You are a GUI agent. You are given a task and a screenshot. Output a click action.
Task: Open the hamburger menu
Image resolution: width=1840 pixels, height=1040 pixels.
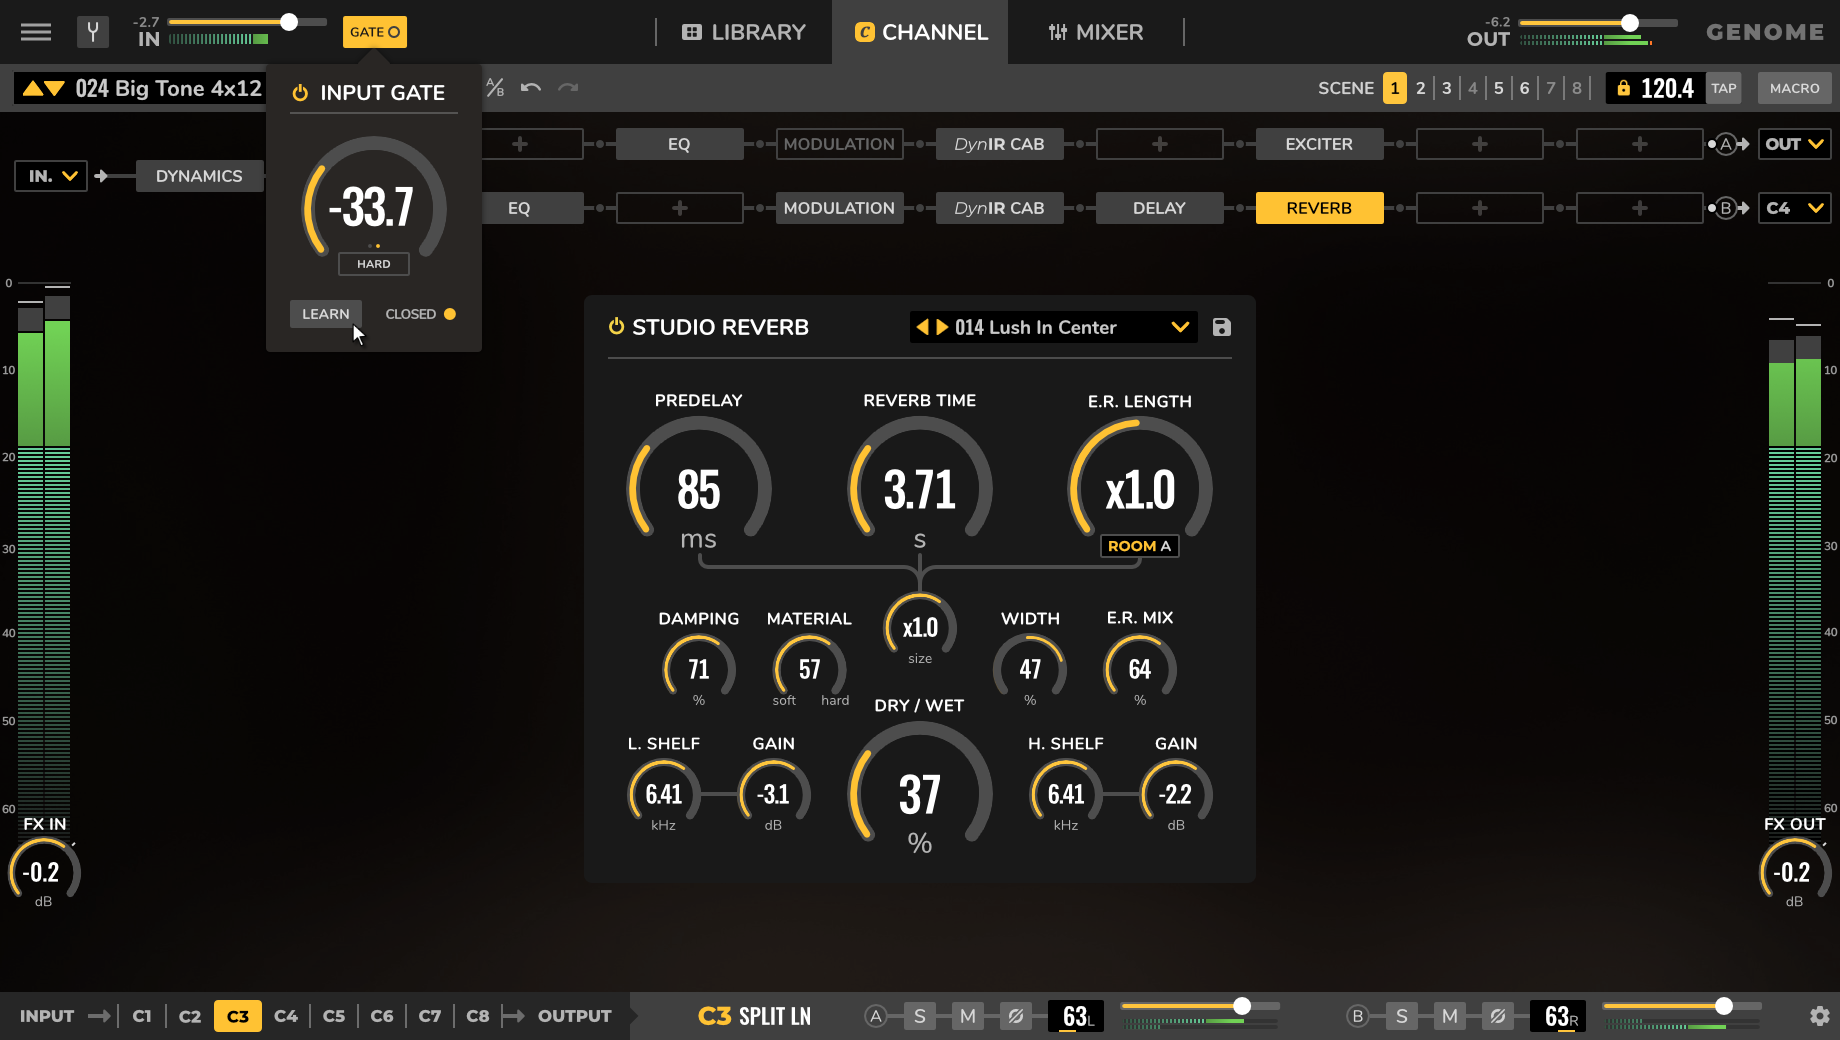(x=35, y=31)
